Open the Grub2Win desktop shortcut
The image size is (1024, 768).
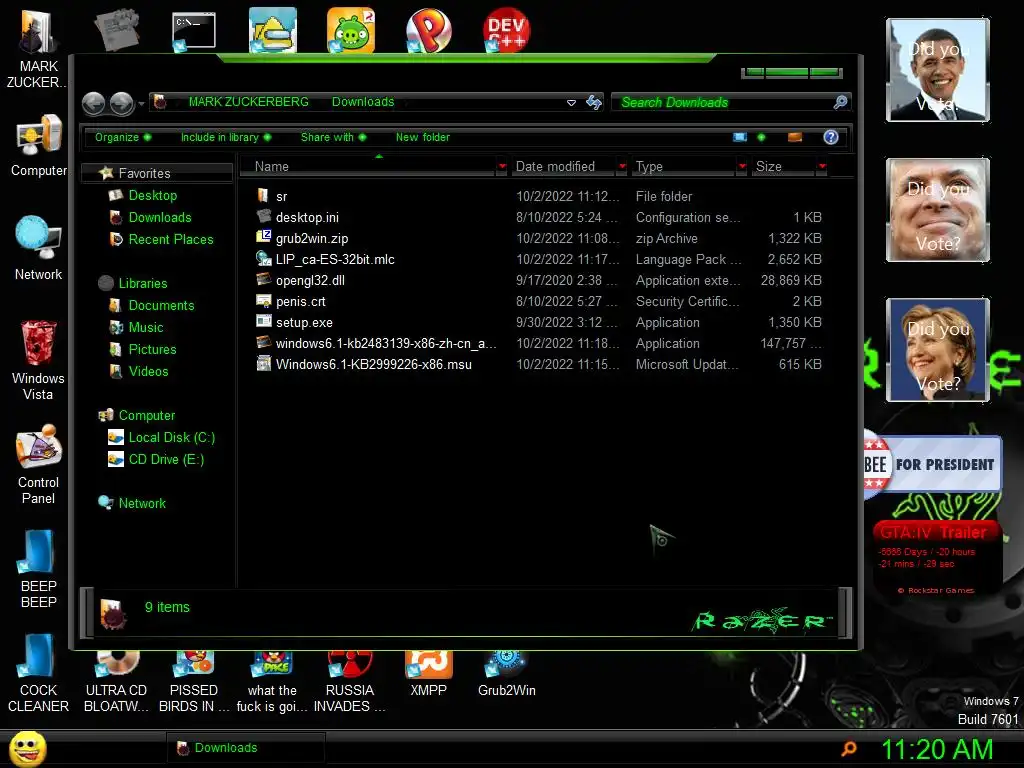pos(506,675)
